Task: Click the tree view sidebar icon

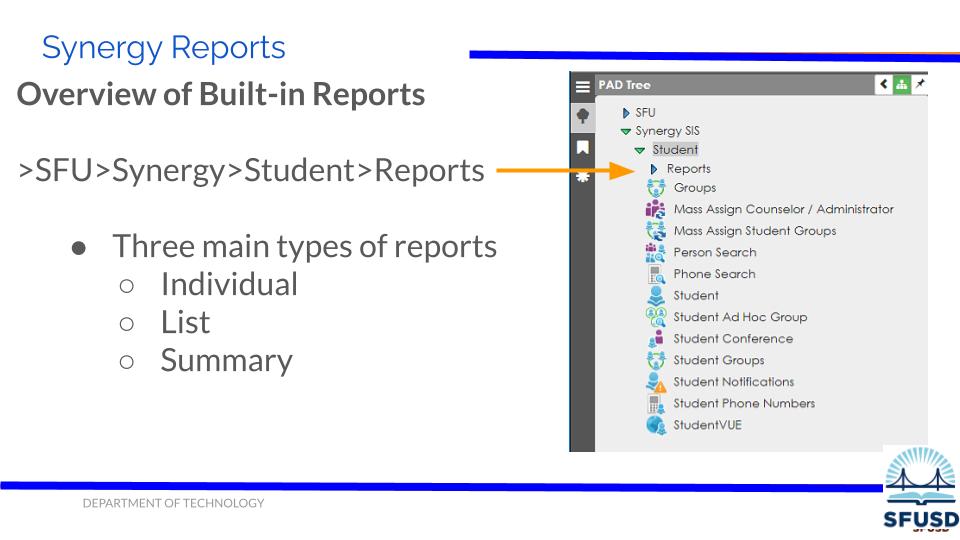Action: pyautogui.click(x=582, y=115)
